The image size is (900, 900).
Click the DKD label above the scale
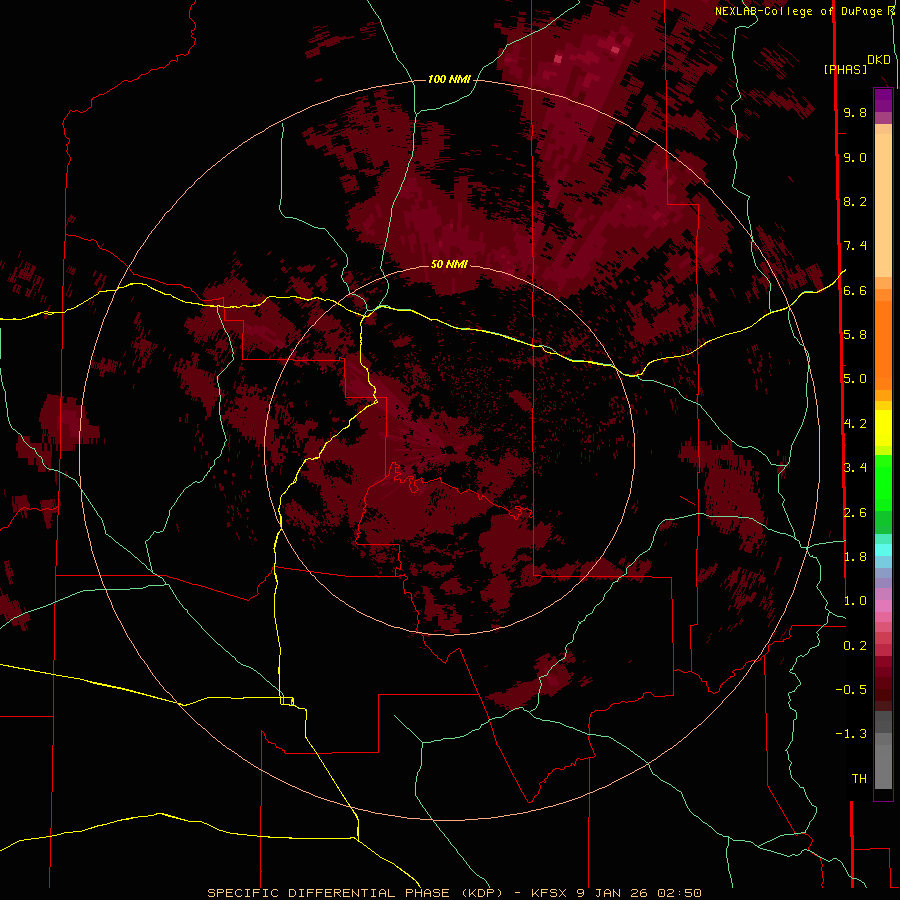878,60
